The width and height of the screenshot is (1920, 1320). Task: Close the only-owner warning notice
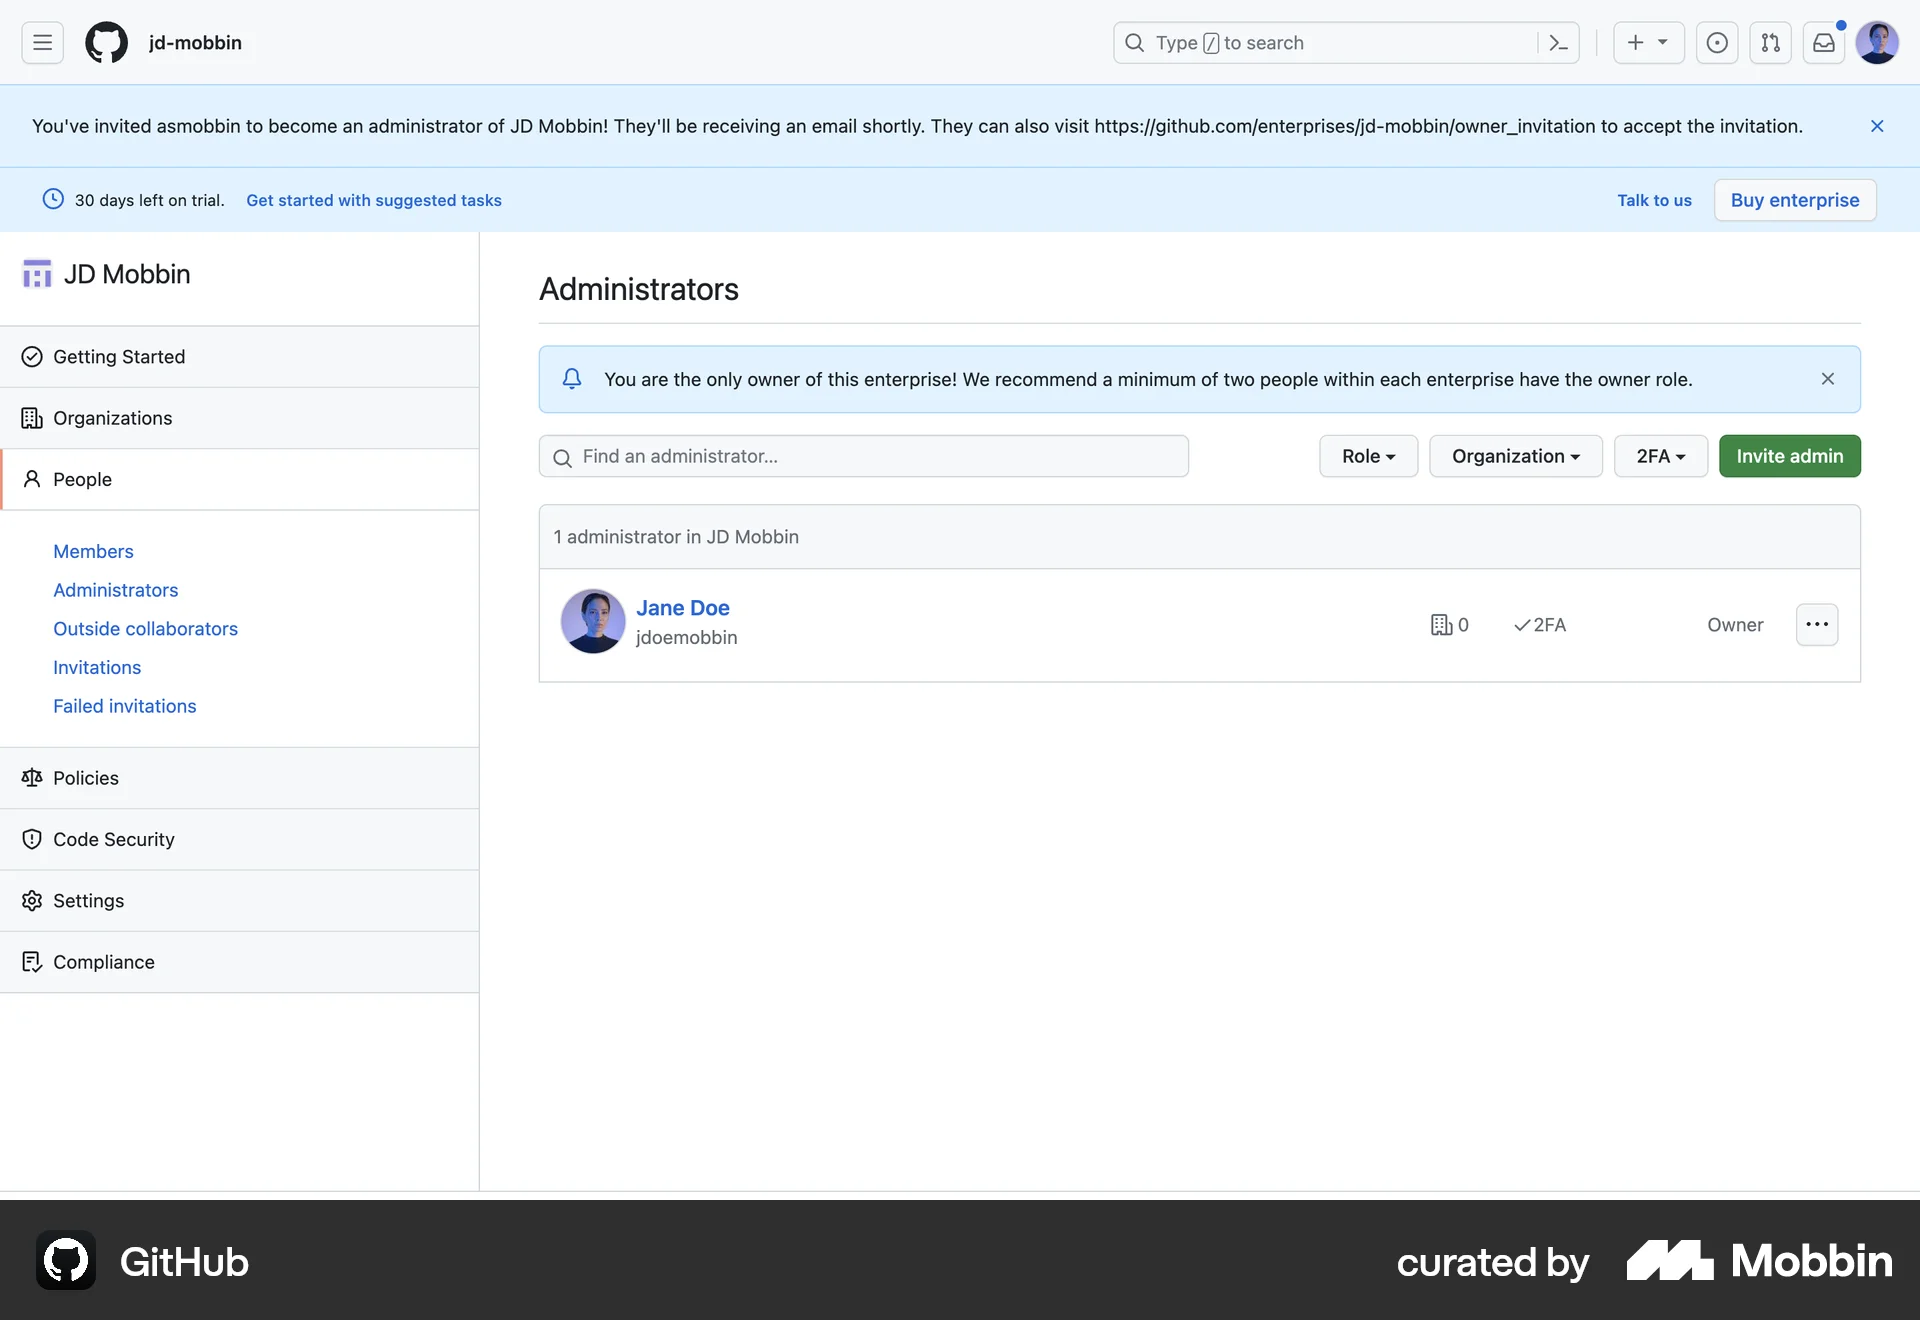point(1828,379)
